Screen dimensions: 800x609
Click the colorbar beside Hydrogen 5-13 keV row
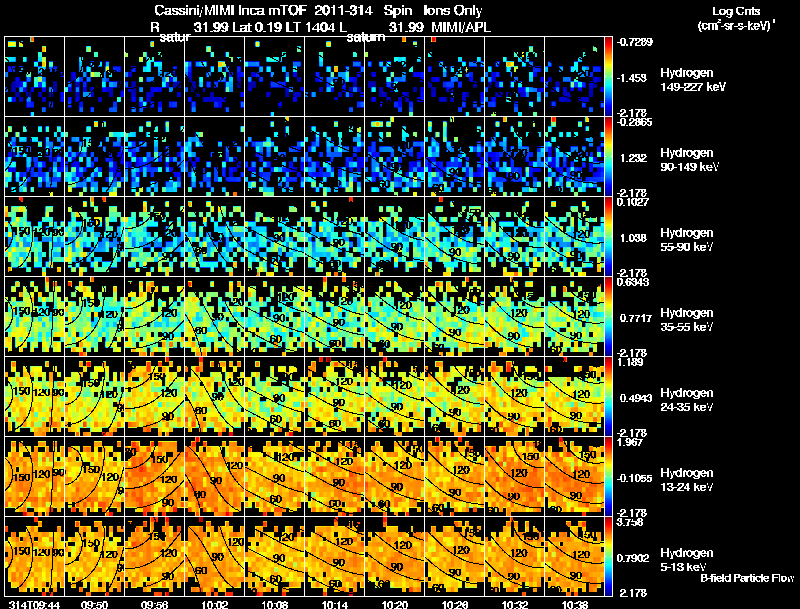[x=608, y=556]
